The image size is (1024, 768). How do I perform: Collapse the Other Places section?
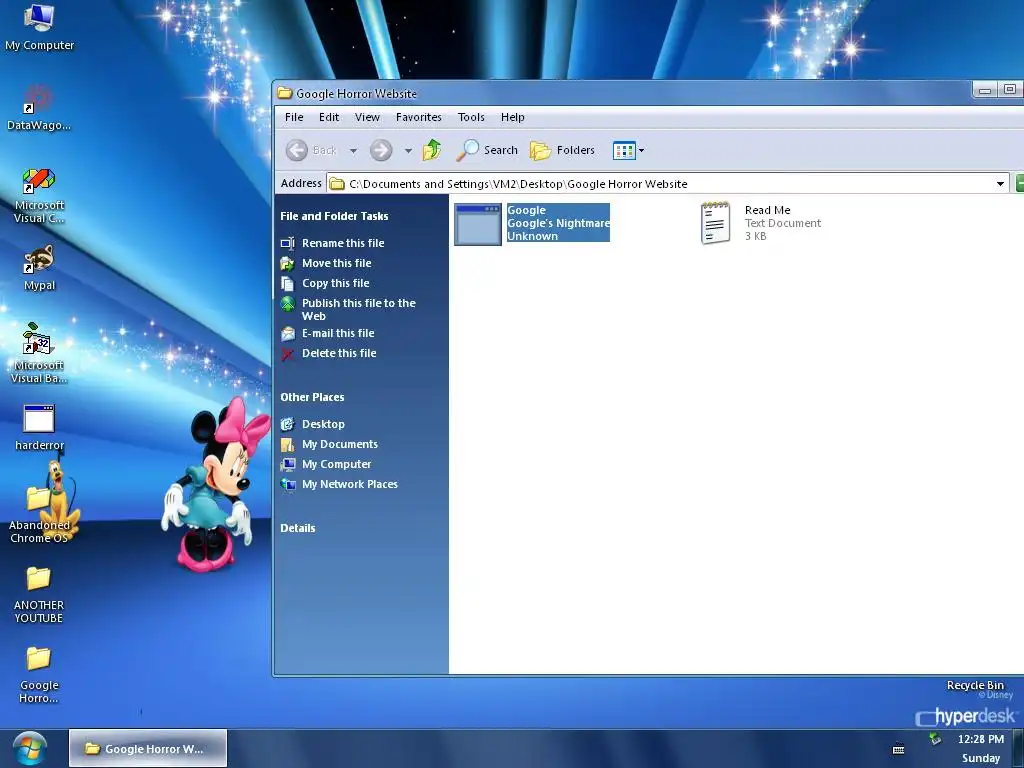point(312,397)
